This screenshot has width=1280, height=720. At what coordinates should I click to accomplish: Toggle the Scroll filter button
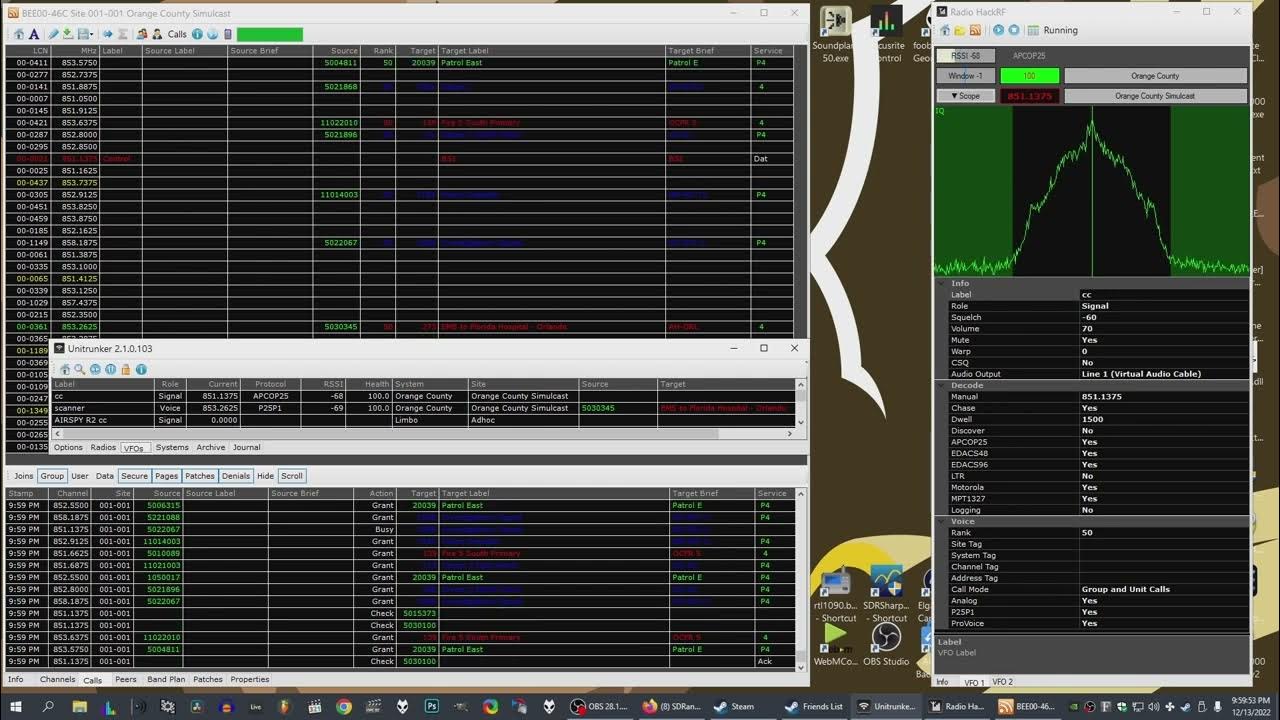tap(291, 476)
